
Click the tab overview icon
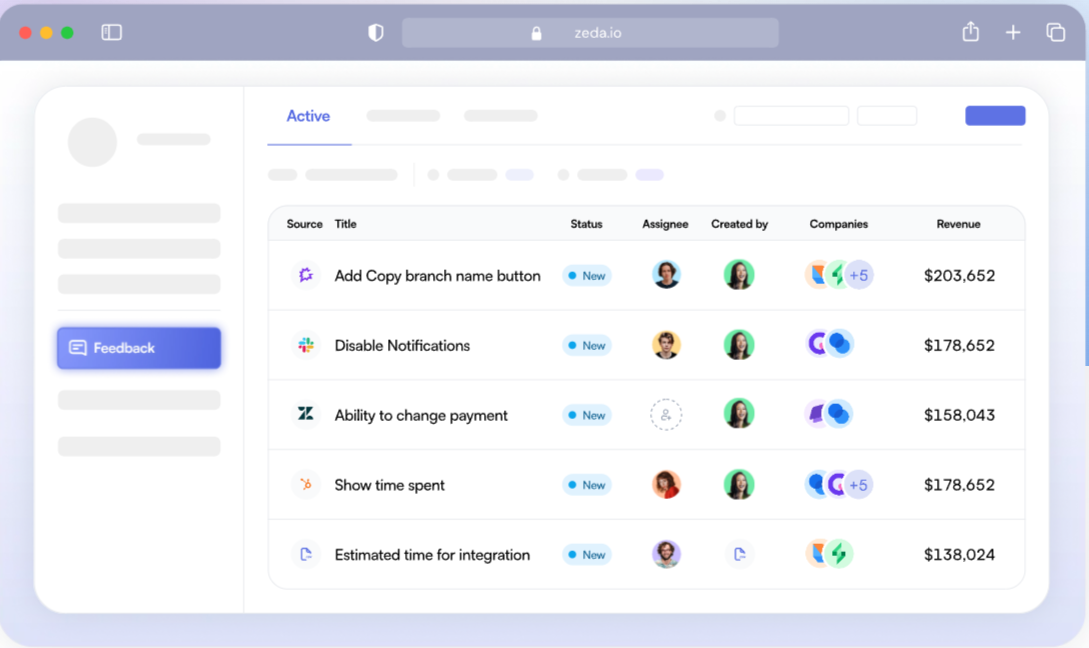(1055, 33)
